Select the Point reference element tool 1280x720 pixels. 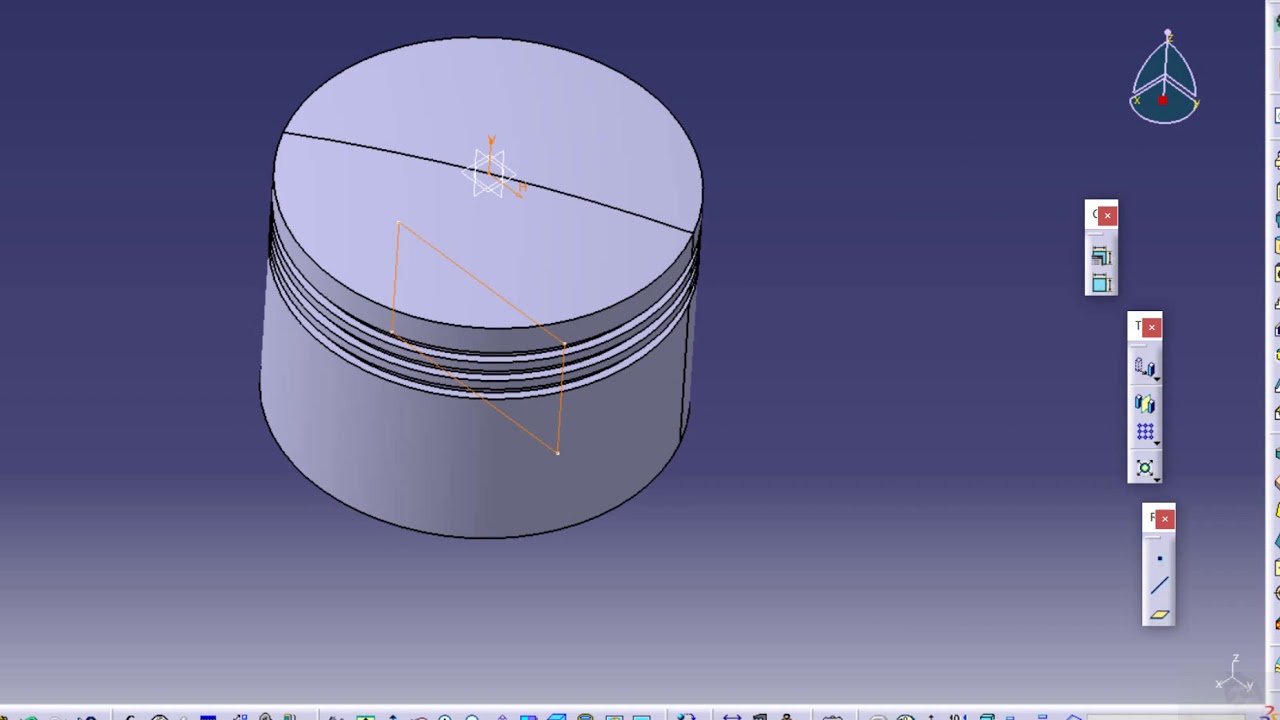pyautogui.click(x=1159, y=559)
